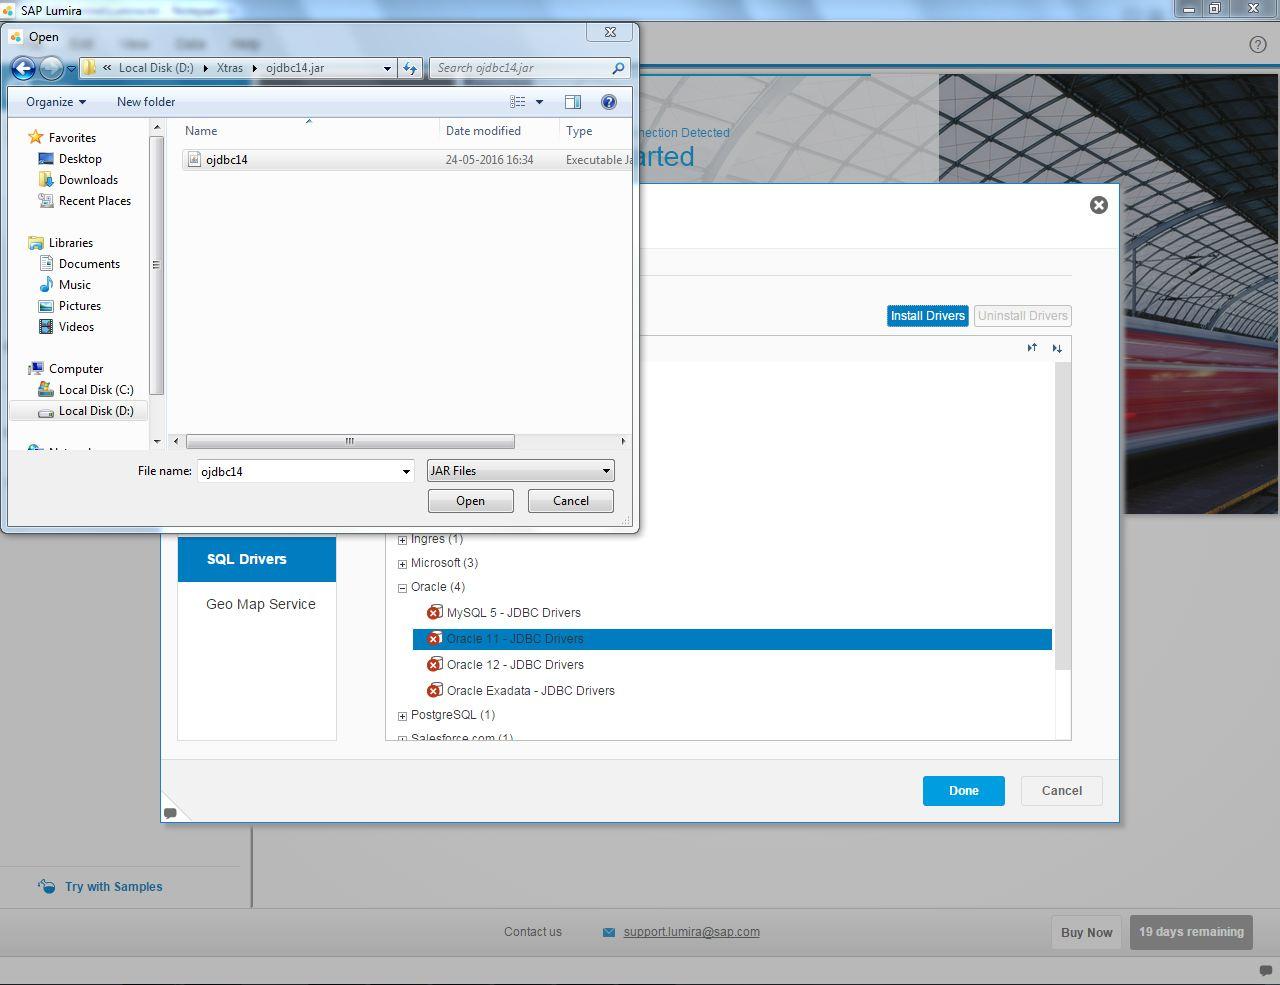Open the Open dialog help icon
The height and width of the screenshot is (985, 1280).
(x=609, y=102)
